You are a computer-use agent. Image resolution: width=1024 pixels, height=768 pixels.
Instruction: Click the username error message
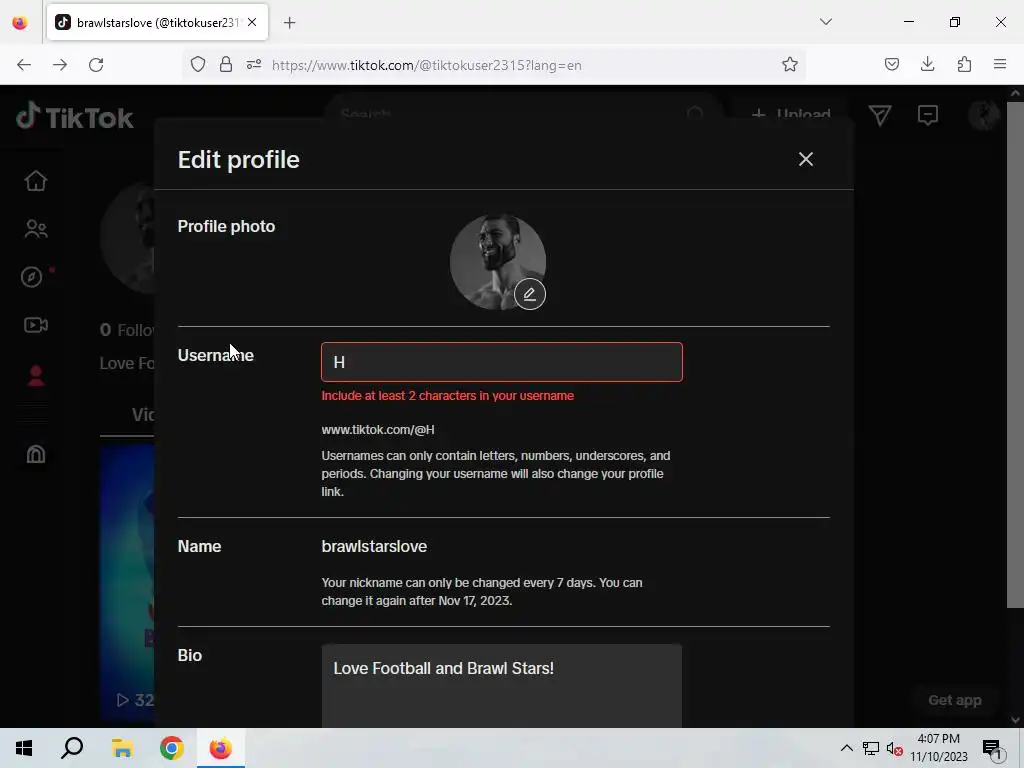[447, 396]
